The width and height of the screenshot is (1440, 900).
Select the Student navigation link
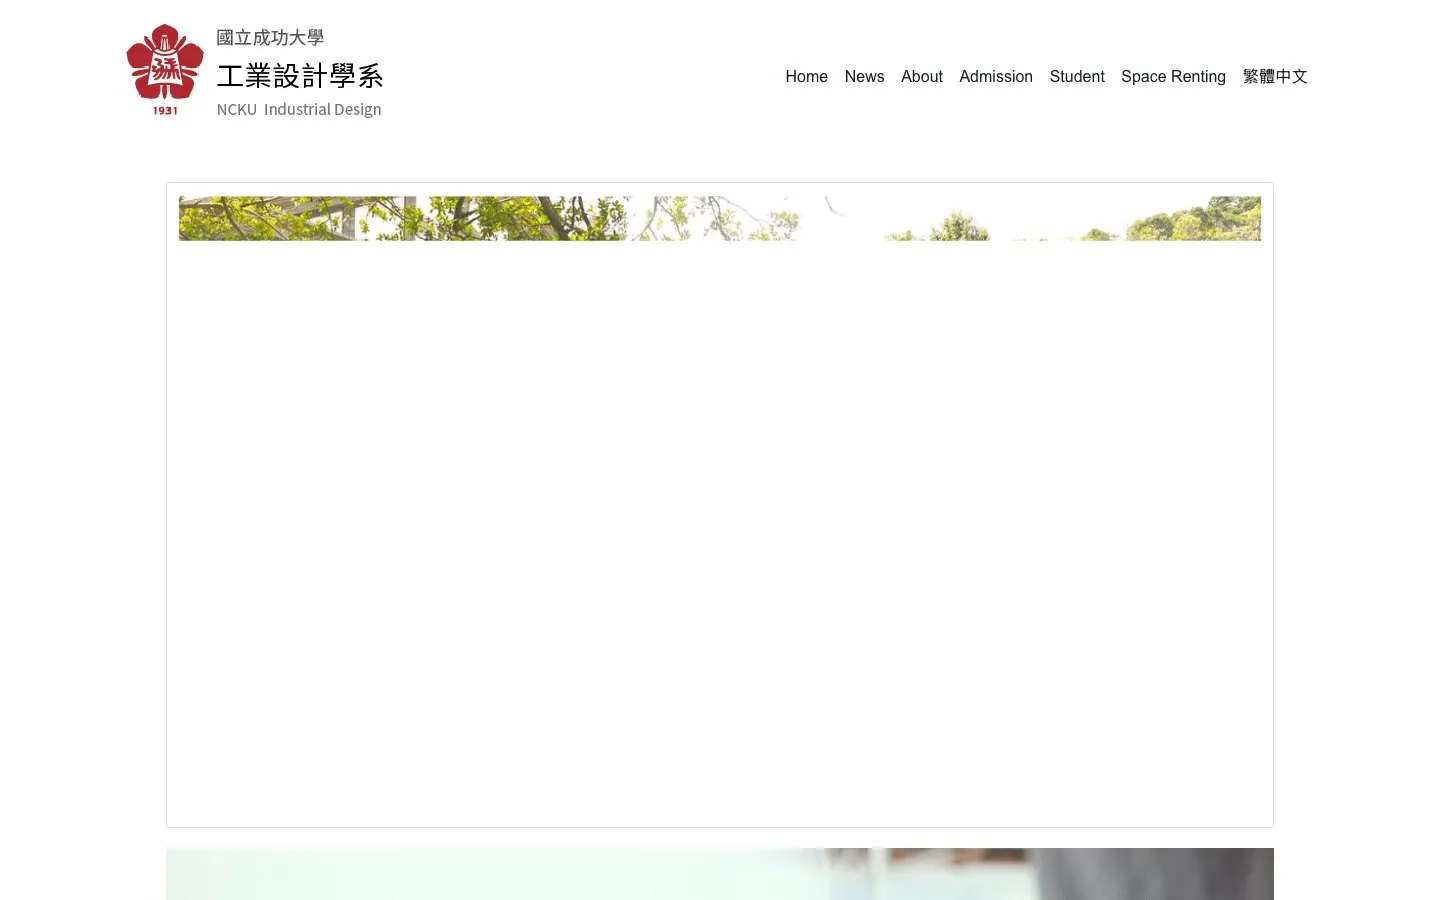(x=1077, y=77)
